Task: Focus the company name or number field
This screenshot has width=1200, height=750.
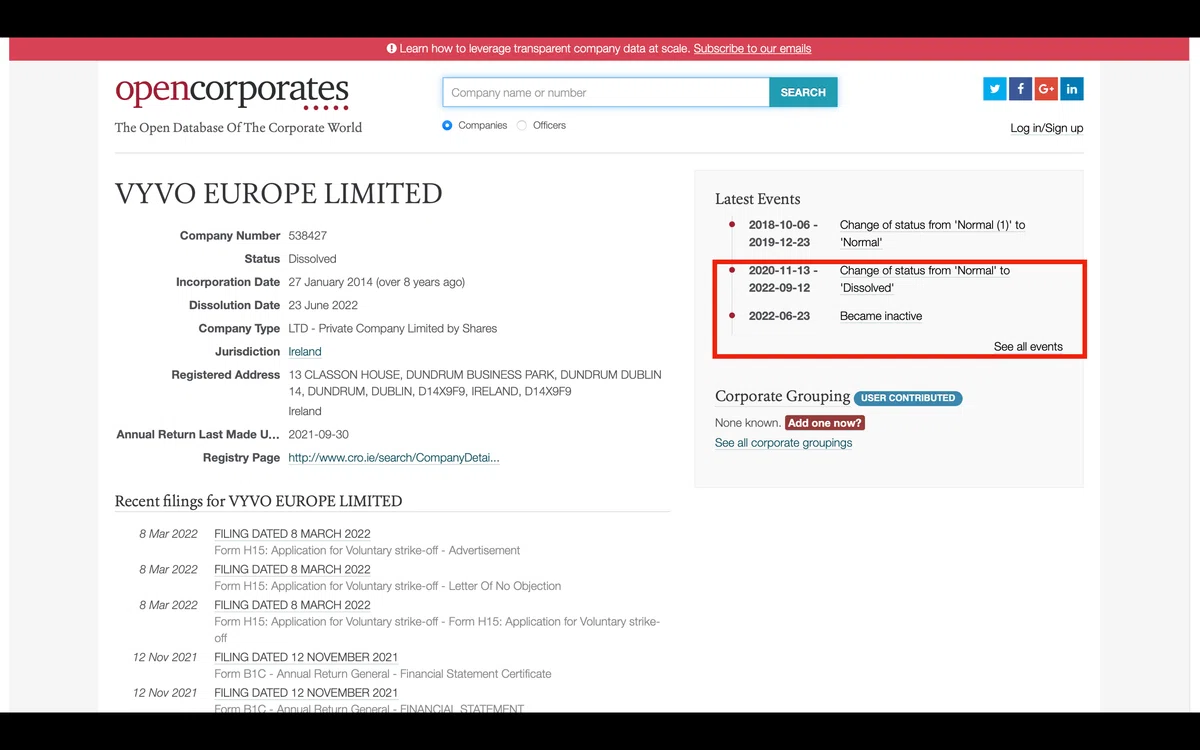Action: click(x=606, y=92)
